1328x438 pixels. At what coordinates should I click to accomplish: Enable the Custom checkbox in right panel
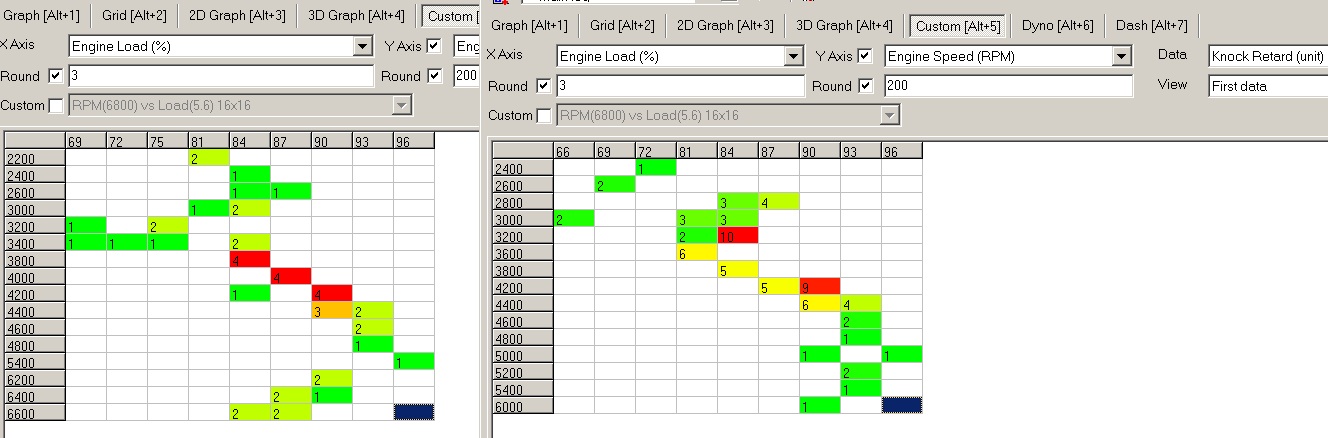543,116
